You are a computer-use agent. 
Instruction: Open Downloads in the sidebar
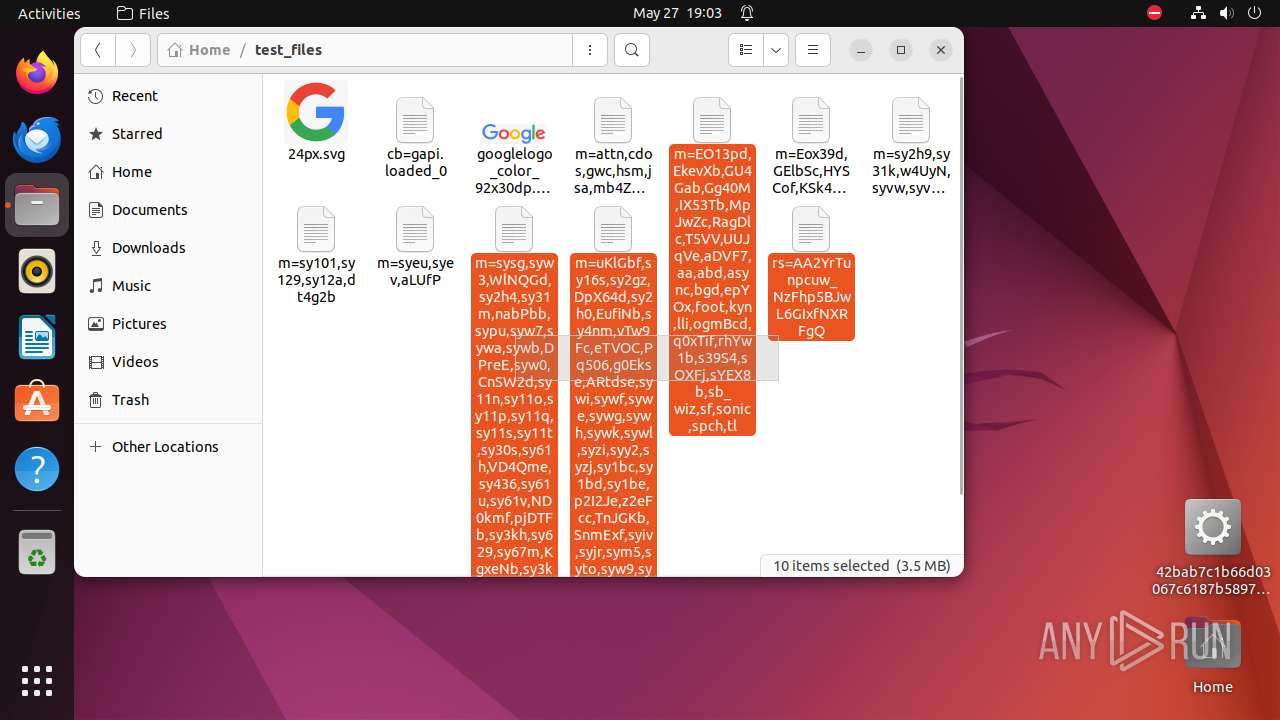click(167, 248)
